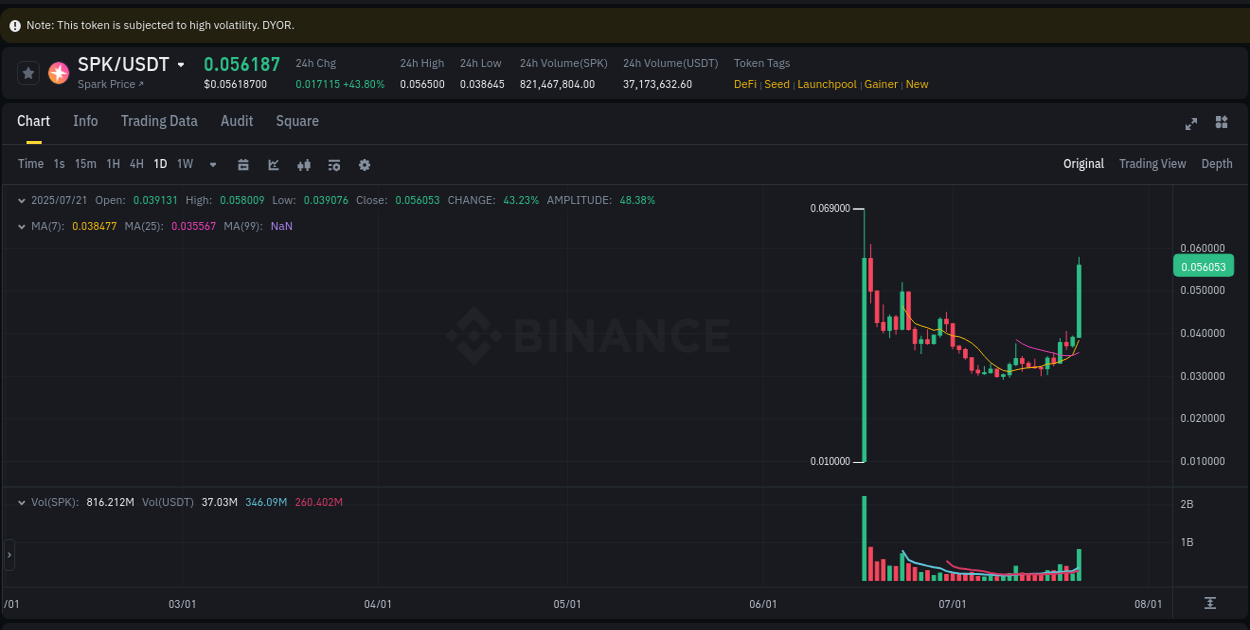Open the date range calendar picker

tap(243, 164)
